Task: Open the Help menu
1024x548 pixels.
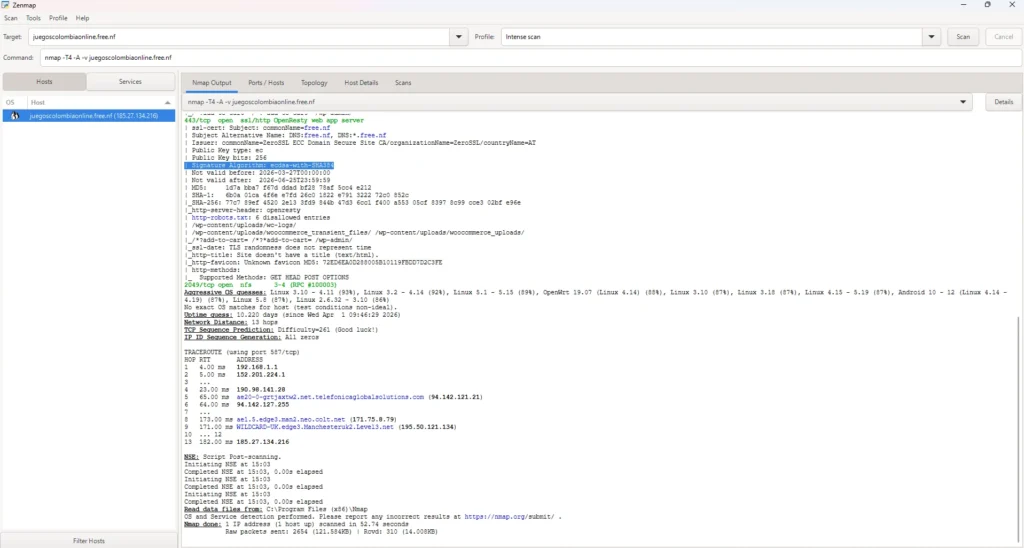Action: point(82,18)
